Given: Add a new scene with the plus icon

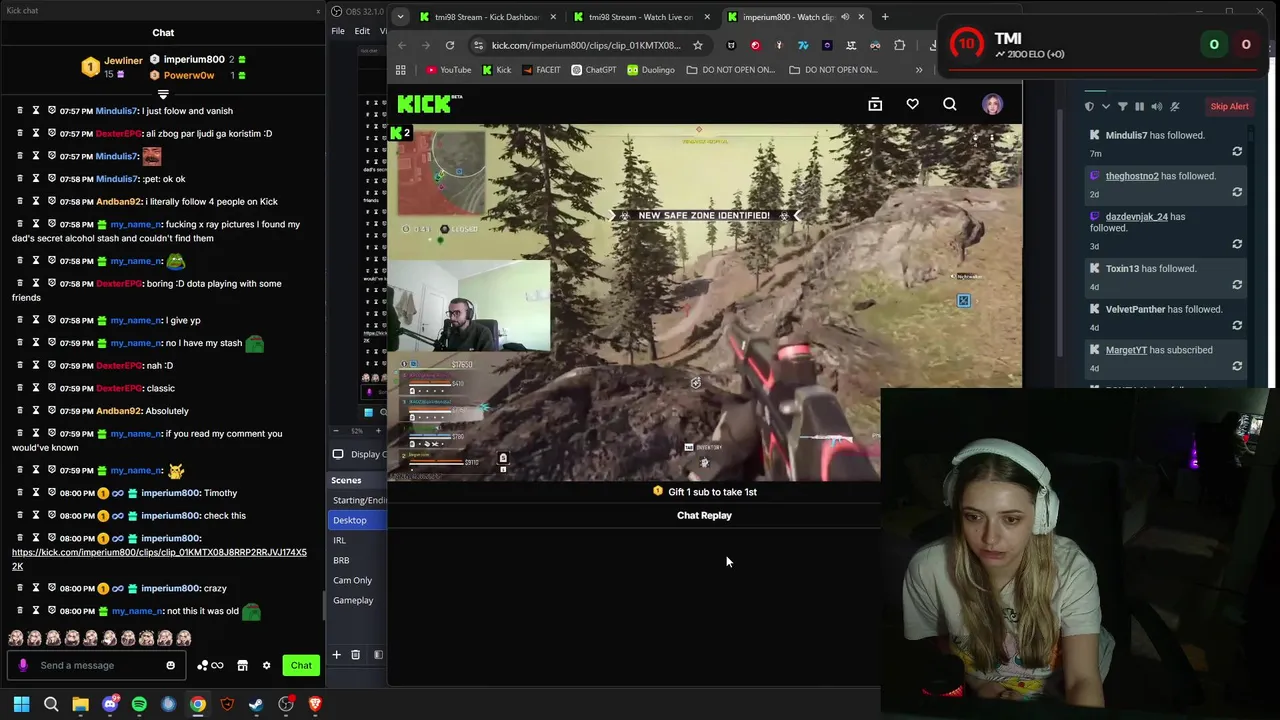Looking at the screenshot, I should 336,654.
